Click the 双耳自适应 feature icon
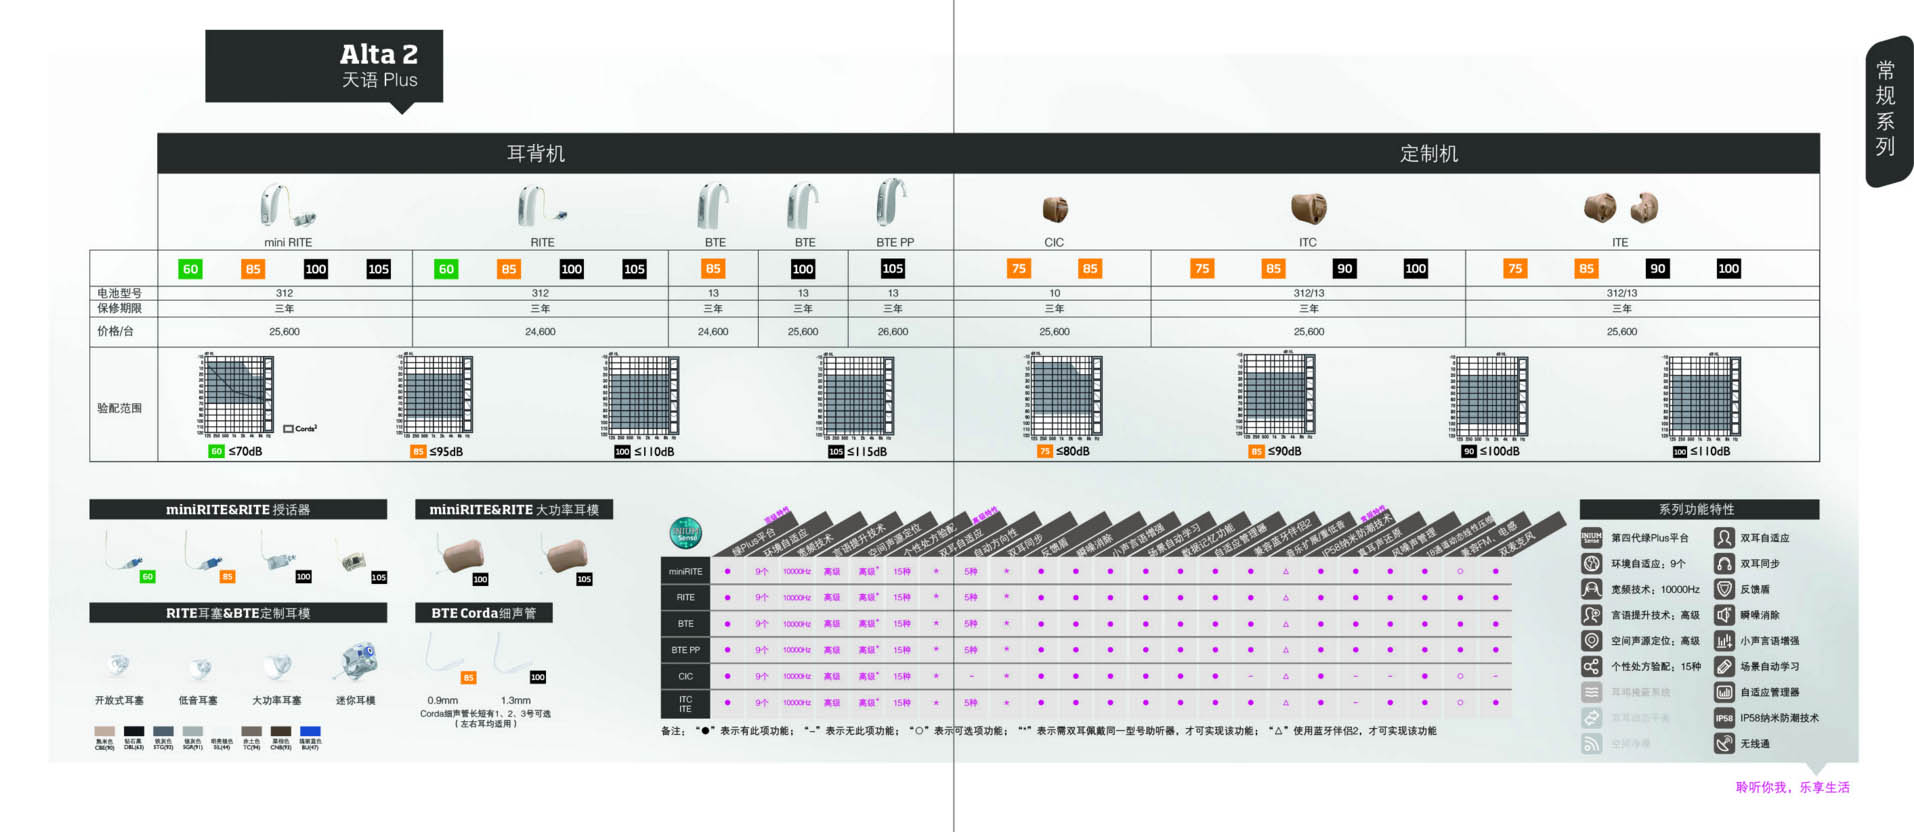This screenshot has width=1914, height=832. point(1724,538)
